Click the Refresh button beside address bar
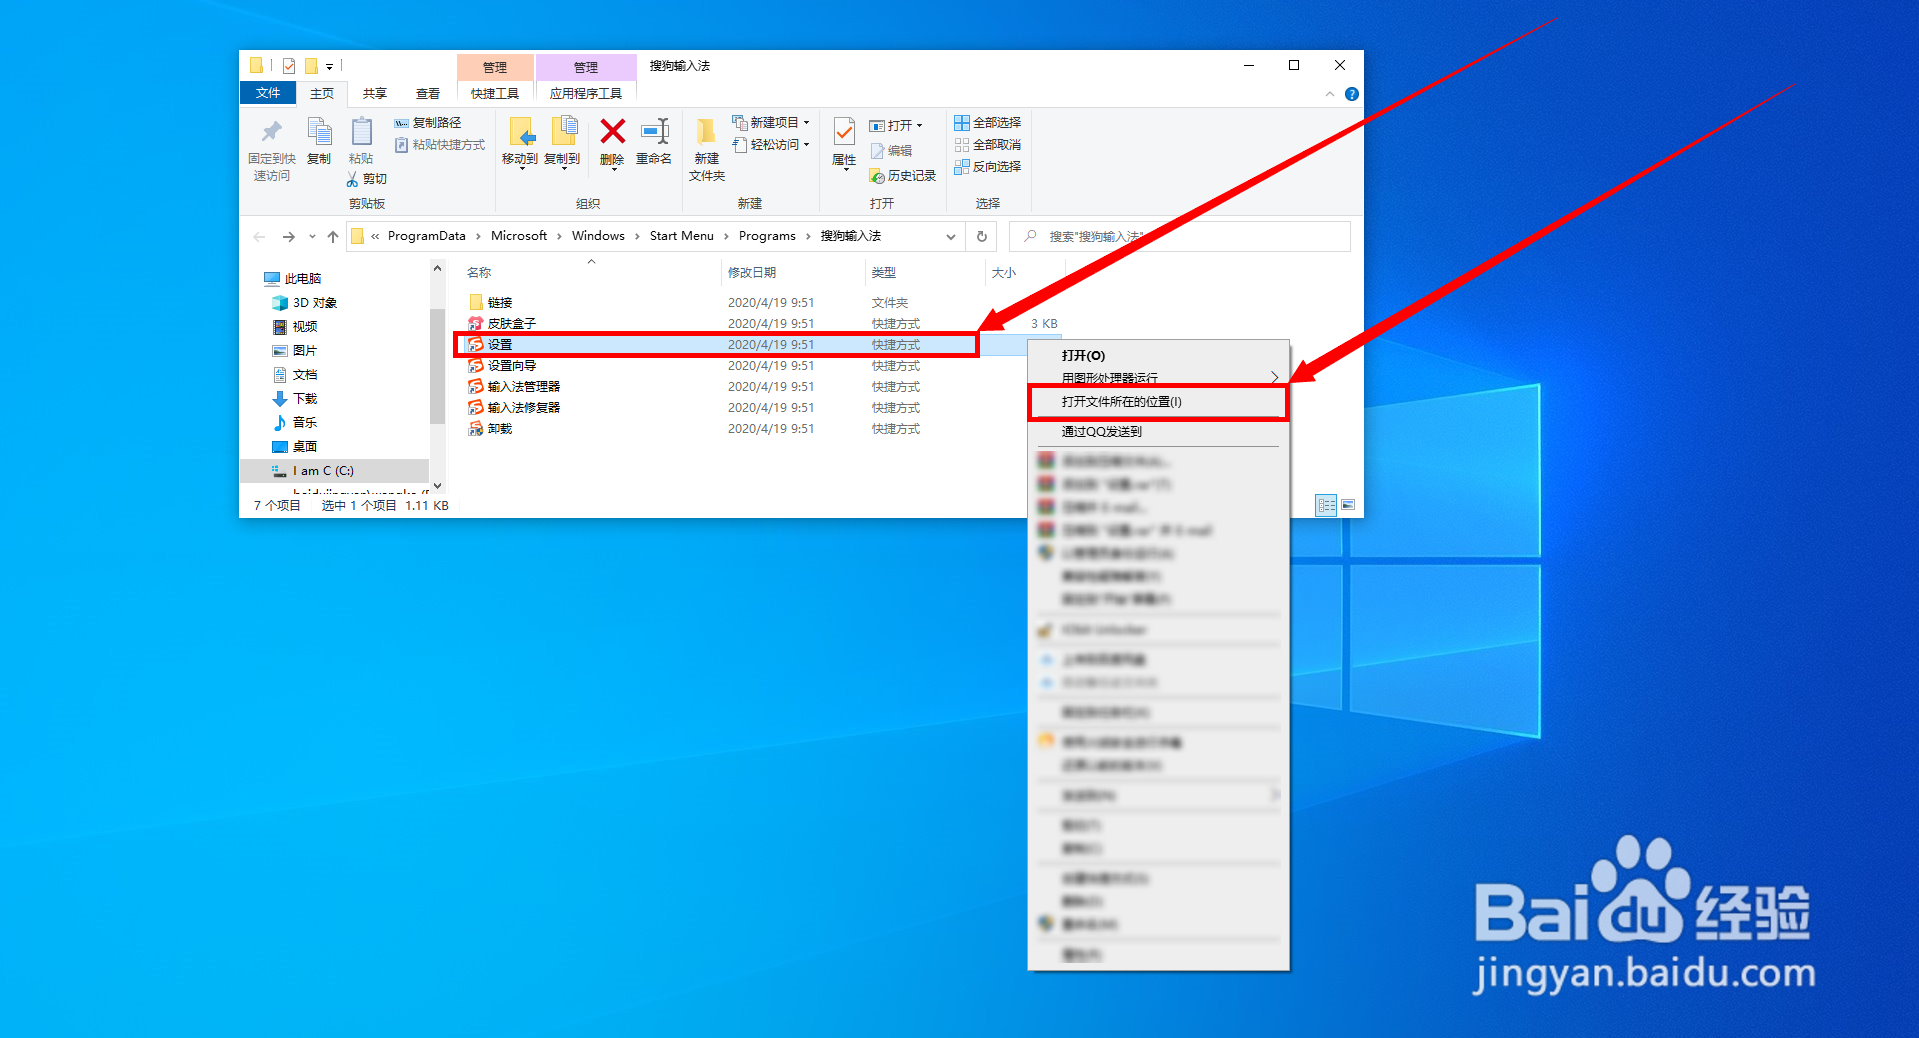 982,237
